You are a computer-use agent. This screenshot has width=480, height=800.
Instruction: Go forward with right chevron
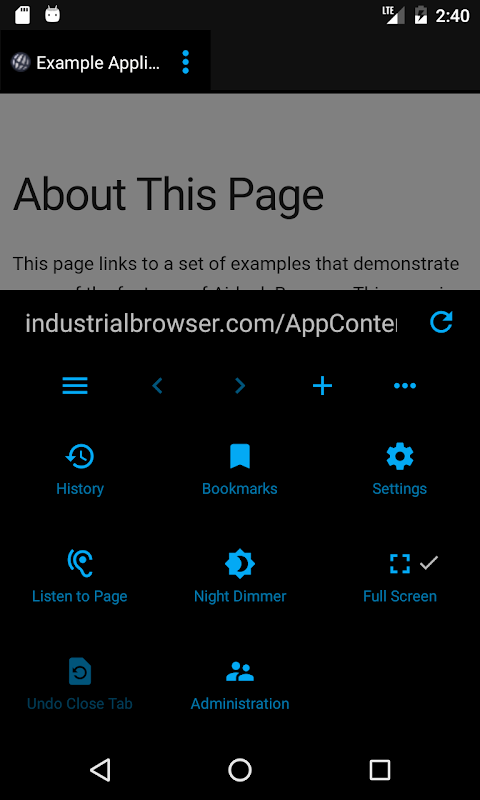(x=240, y=386)
